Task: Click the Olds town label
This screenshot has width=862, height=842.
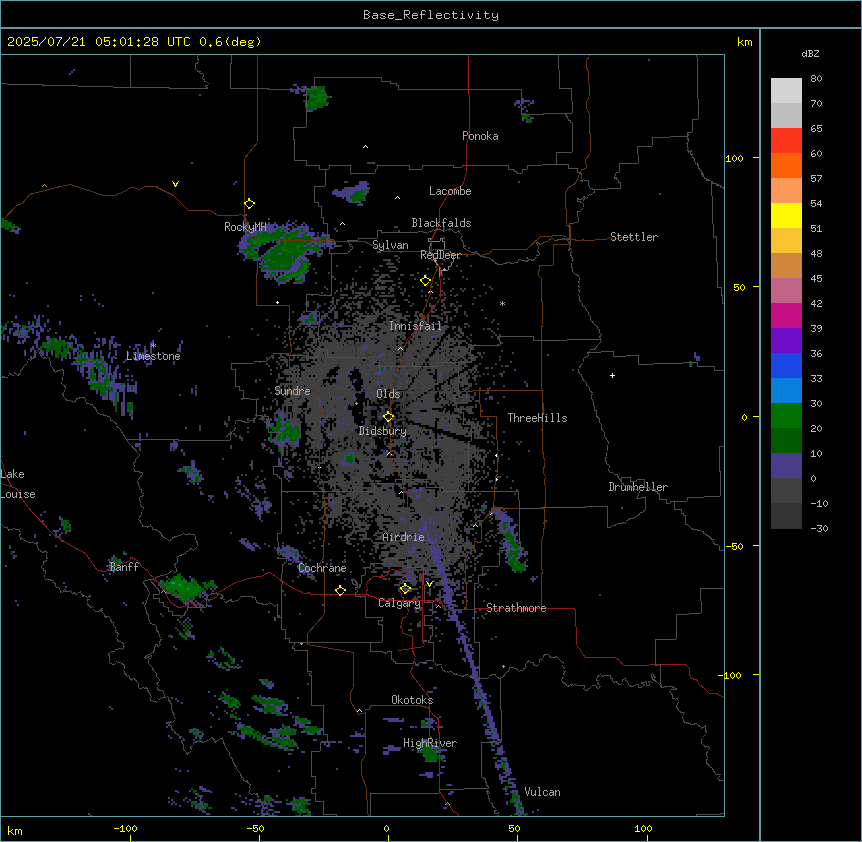Action: 388,394
